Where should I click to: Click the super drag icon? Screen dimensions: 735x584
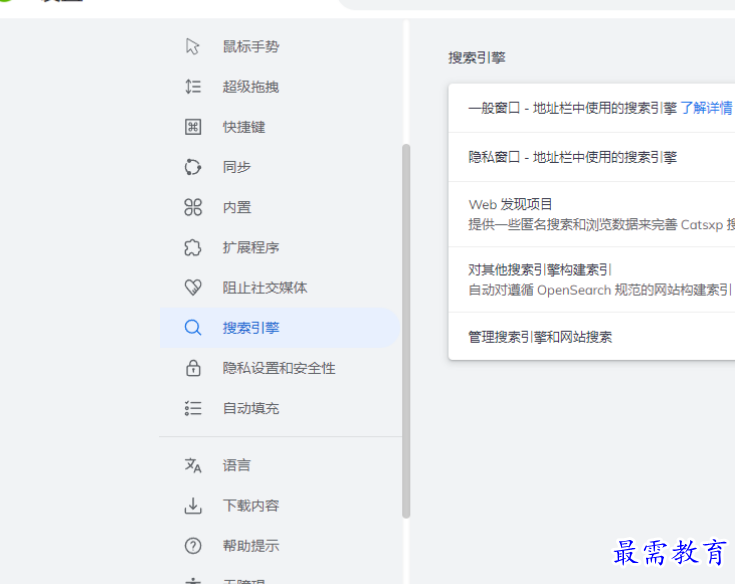(x=193, y=87)
